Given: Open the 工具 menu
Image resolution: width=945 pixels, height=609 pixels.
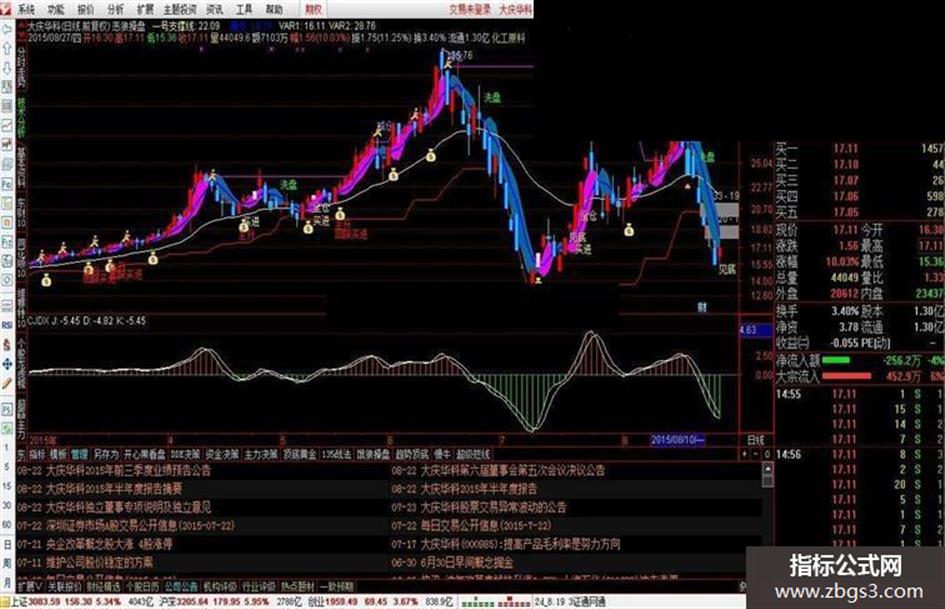Looking at the screenshot, I should (244, 9).
